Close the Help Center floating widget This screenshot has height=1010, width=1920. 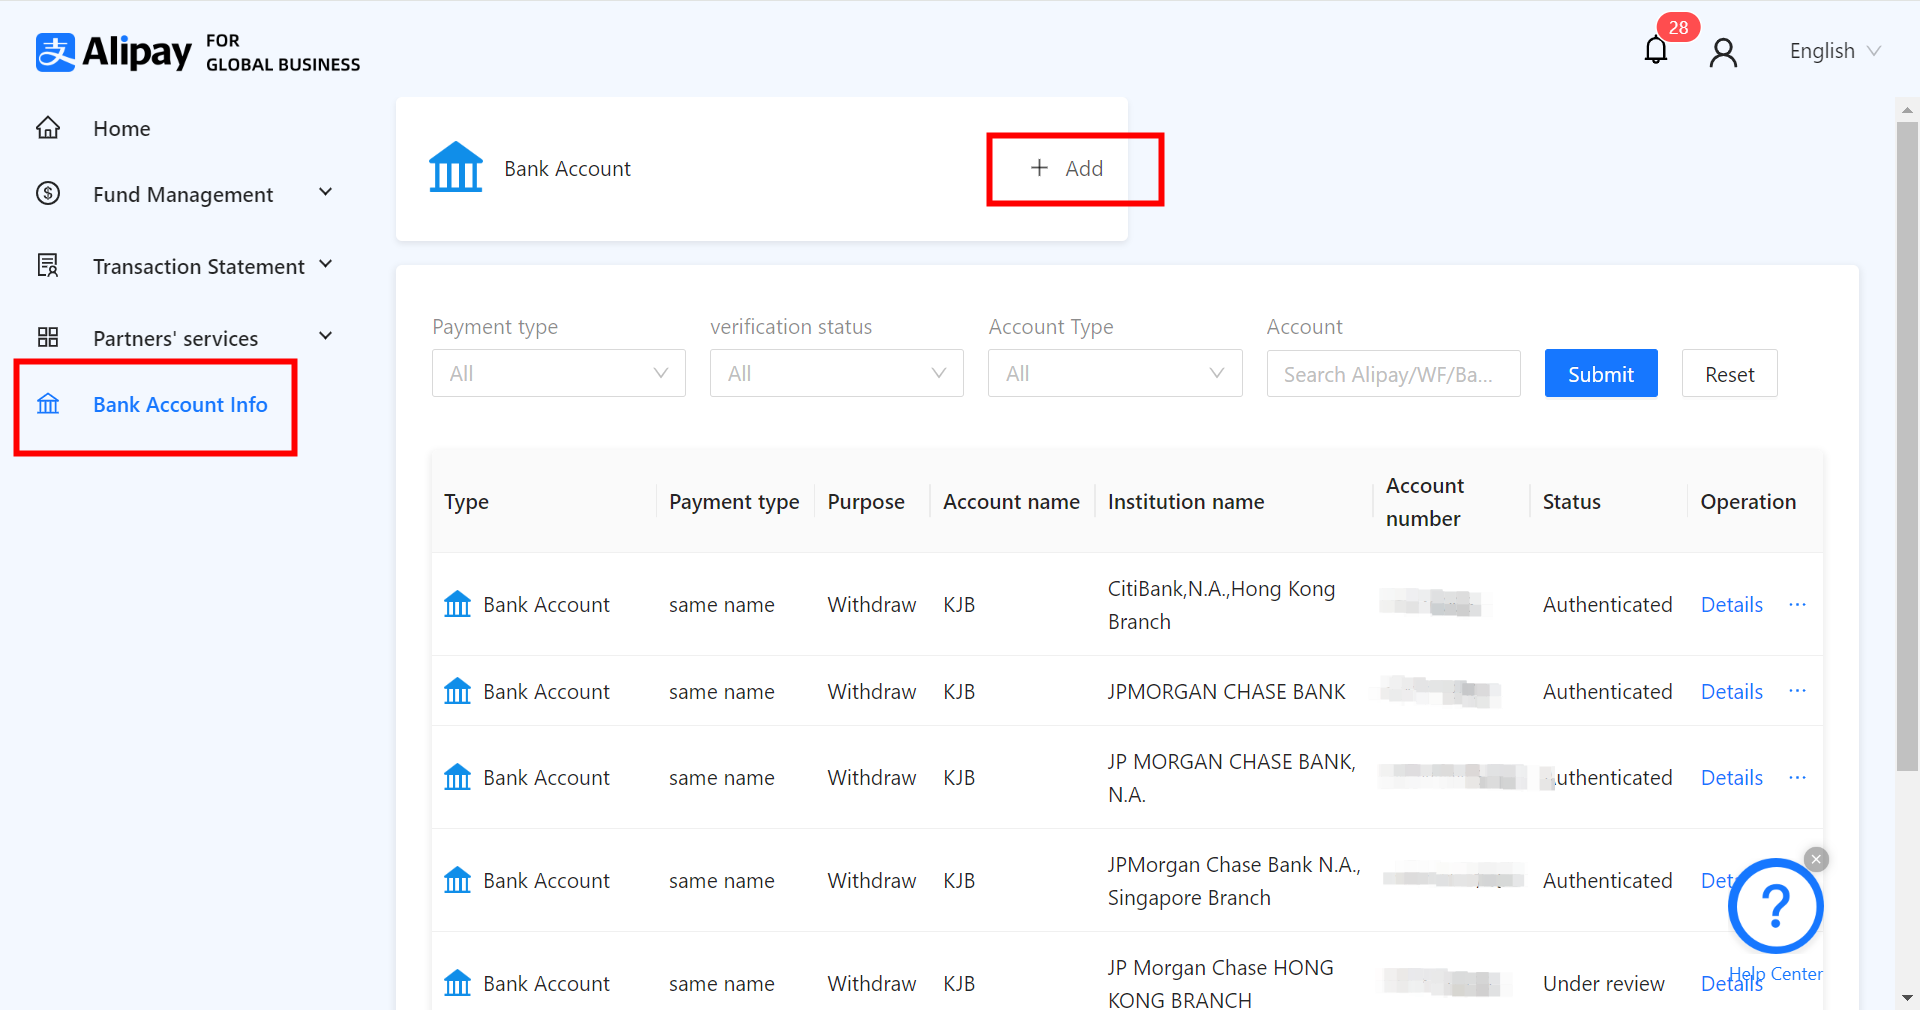point(1816,859)
